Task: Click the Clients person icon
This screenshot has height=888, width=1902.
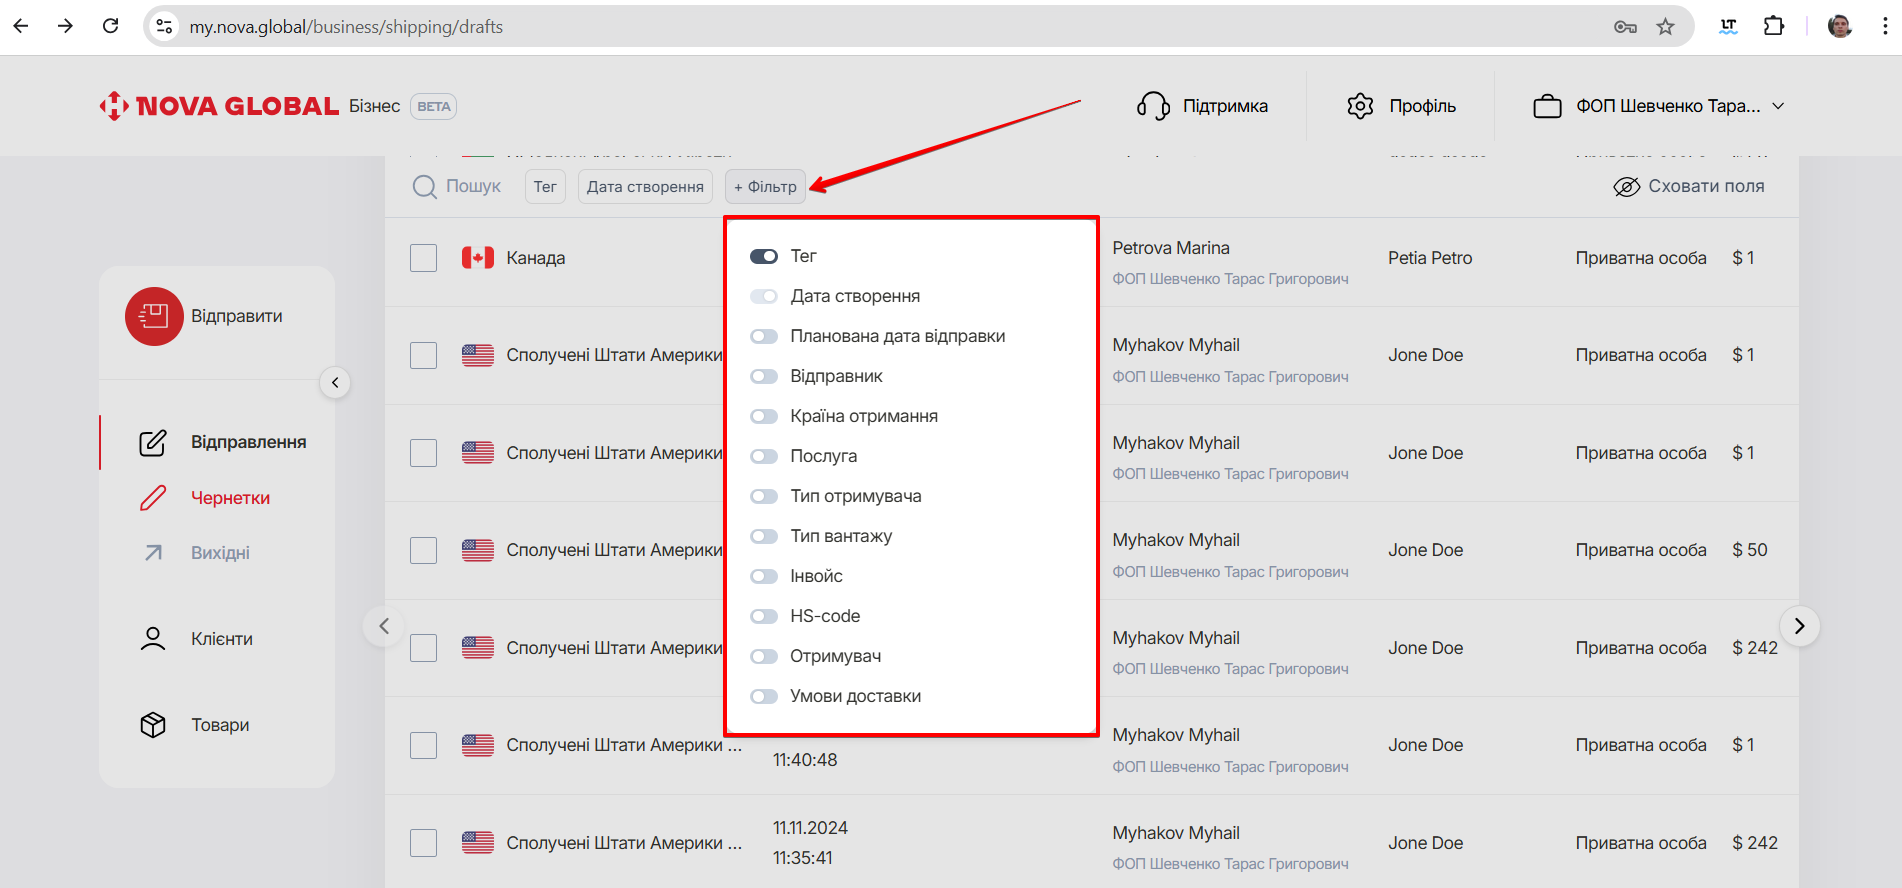Action: (153, 639)
